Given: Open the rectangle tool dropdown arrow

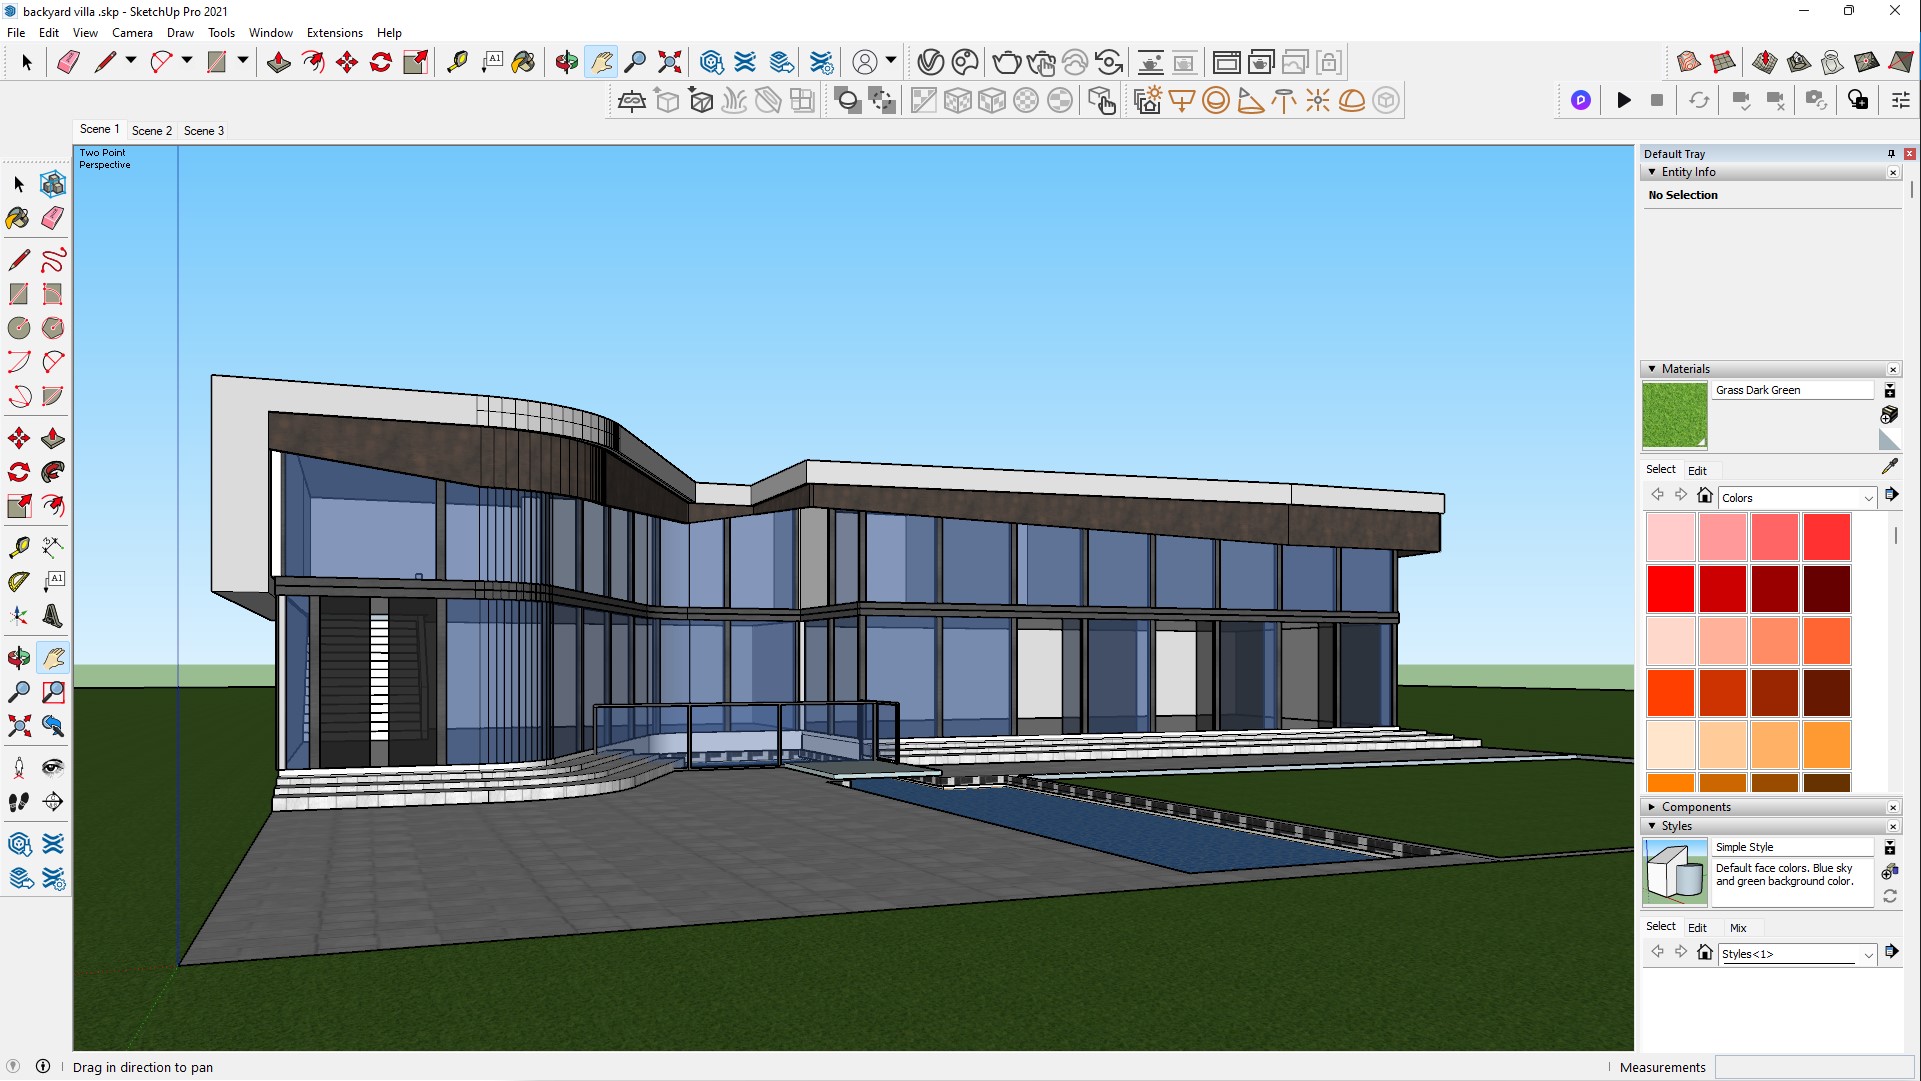Looking at the screenshot, I should click(243, 61).
